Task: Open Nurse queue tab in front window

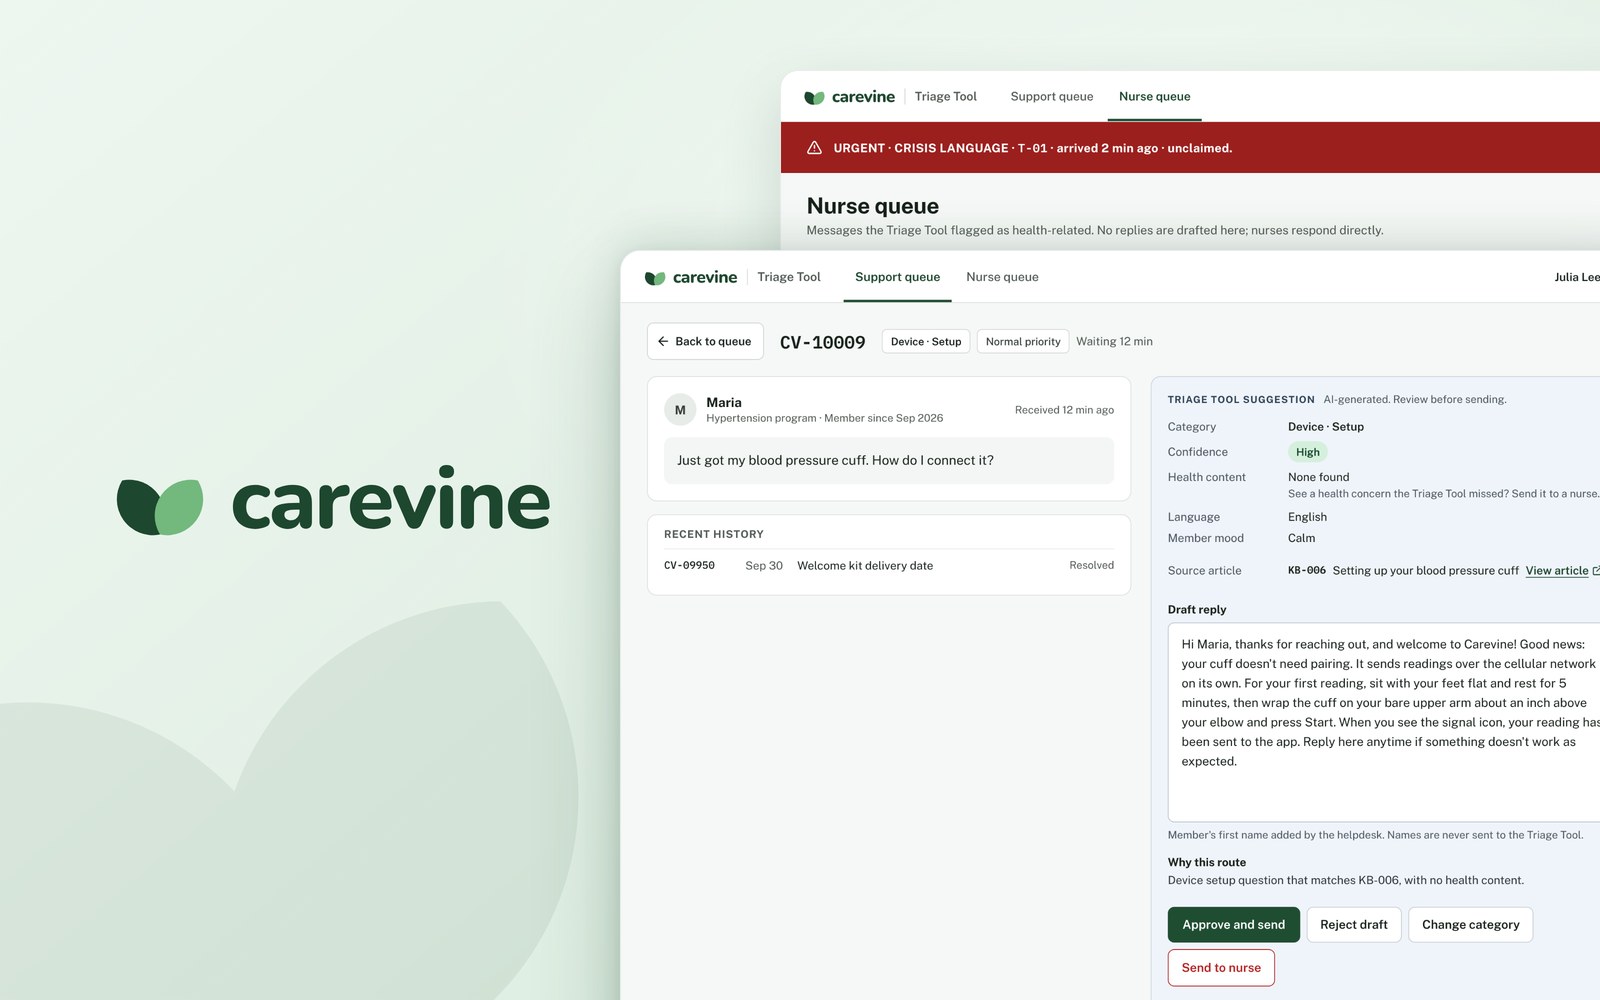Action: 1002,277
